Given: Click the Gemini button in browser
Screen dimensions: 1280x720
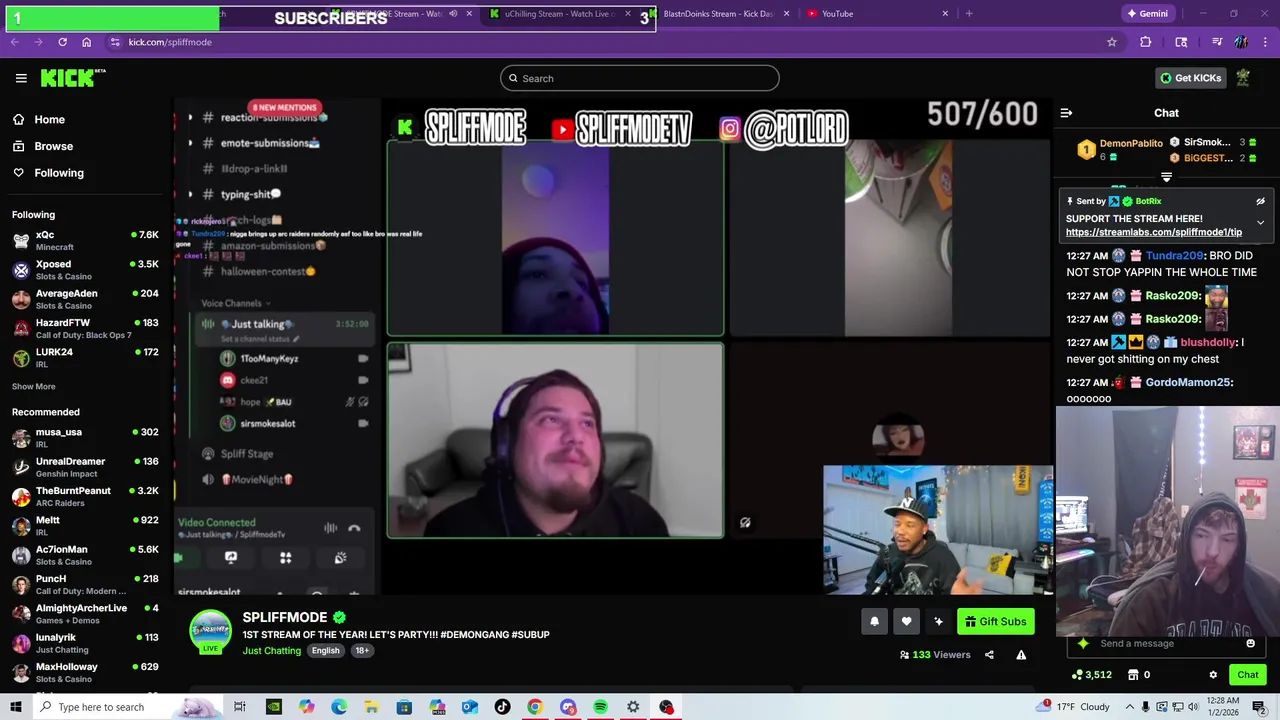Looking at the screenshot, I should pyautogui.click(x=1147, y=14).
